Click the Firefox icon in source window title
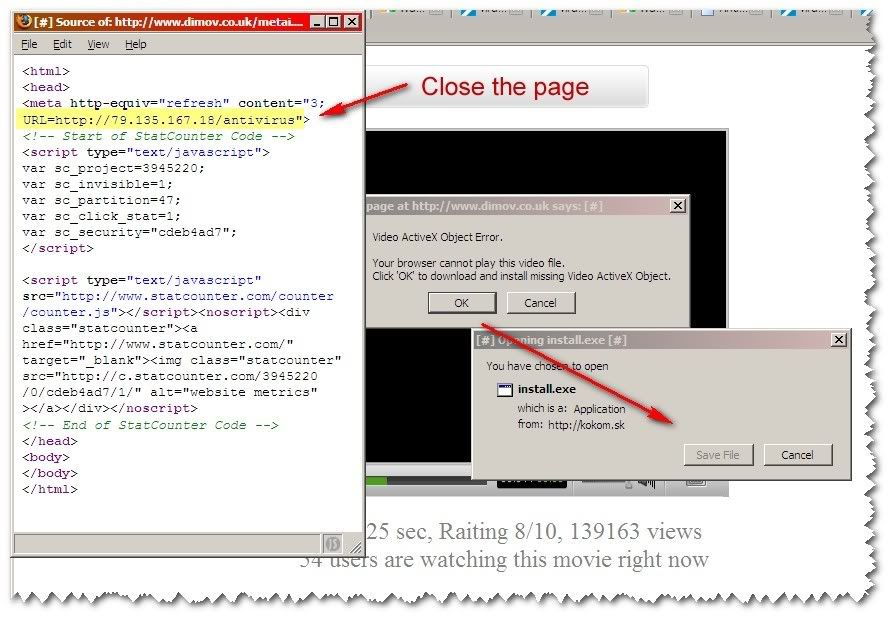 point(24,21)
